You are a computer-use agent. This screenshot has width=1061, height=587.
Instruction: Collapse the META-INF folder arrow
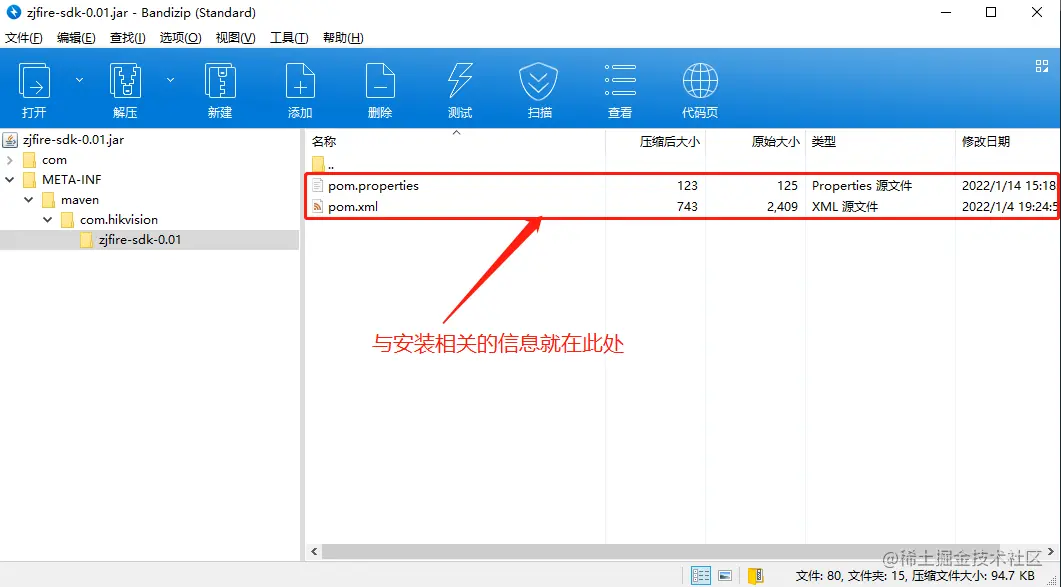click(10, 180)
